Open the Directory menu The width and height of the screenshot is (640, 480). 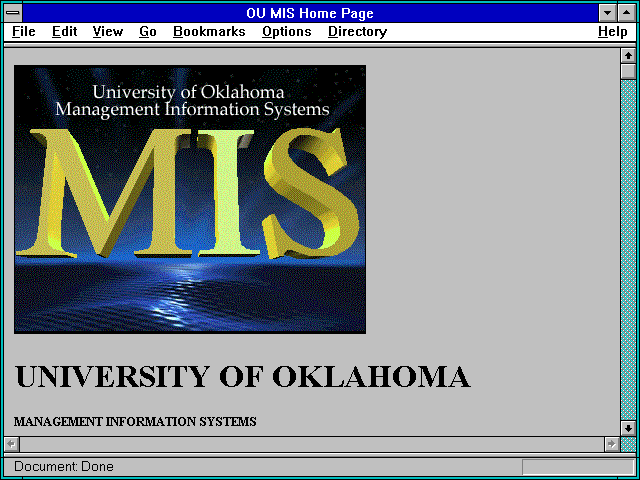(x=358, y=32)
